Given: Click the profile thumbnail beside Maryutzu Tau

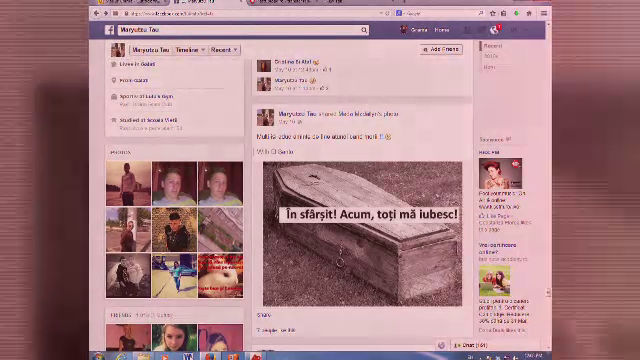Looking at the screenshot, I should (118, 50).
